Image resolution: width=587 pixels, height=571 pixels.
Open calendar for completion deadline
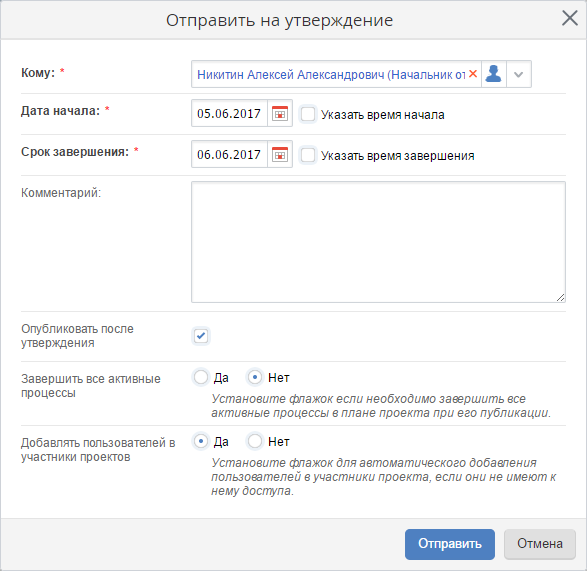pos(280,154)
